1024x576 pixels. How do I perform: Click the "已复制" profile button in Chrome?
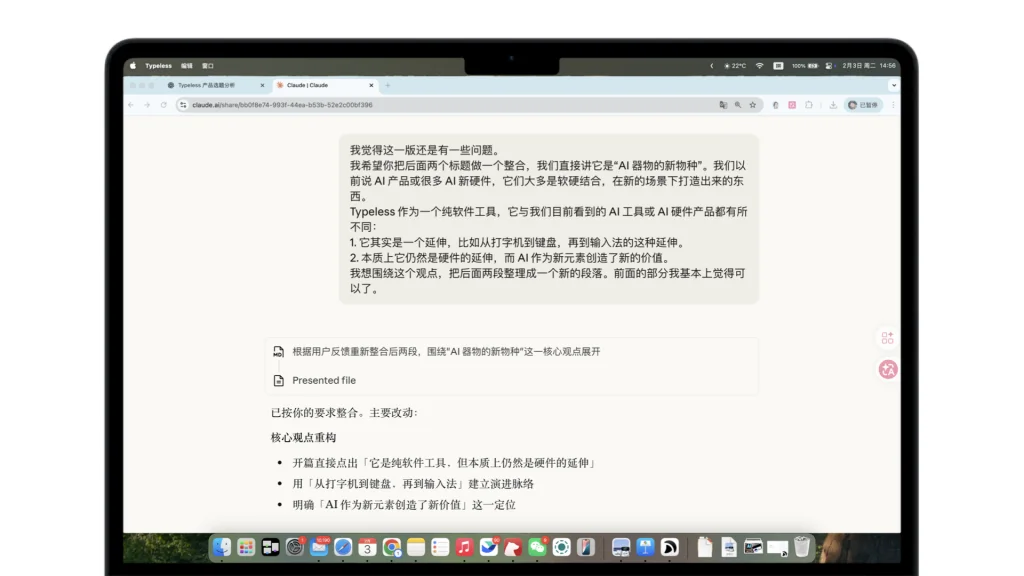[865, 105]
